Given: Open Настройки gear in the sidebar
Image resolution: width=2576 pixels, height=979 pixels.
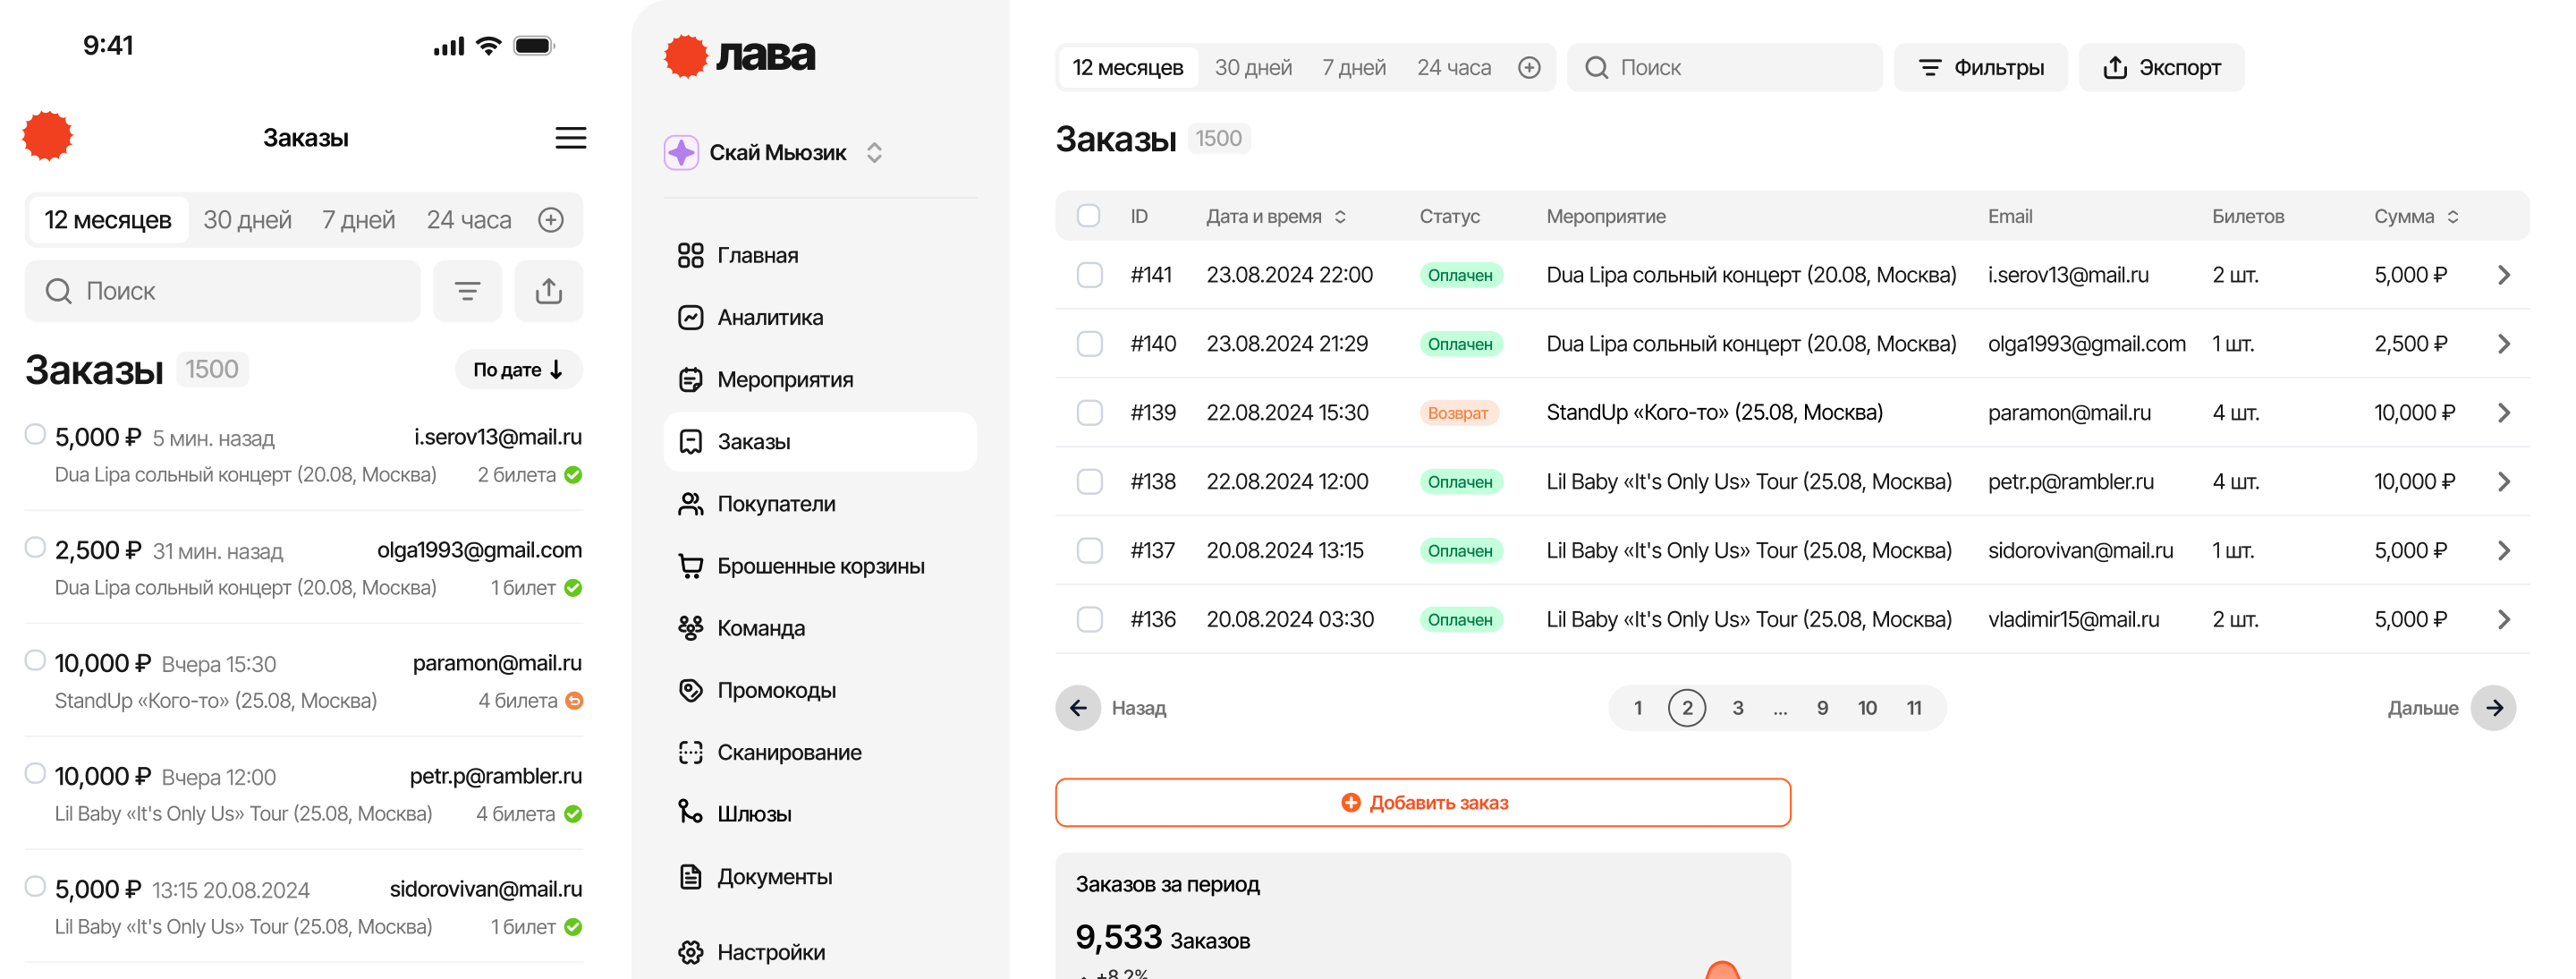Looking at the screenshot, I should [770, 952].
